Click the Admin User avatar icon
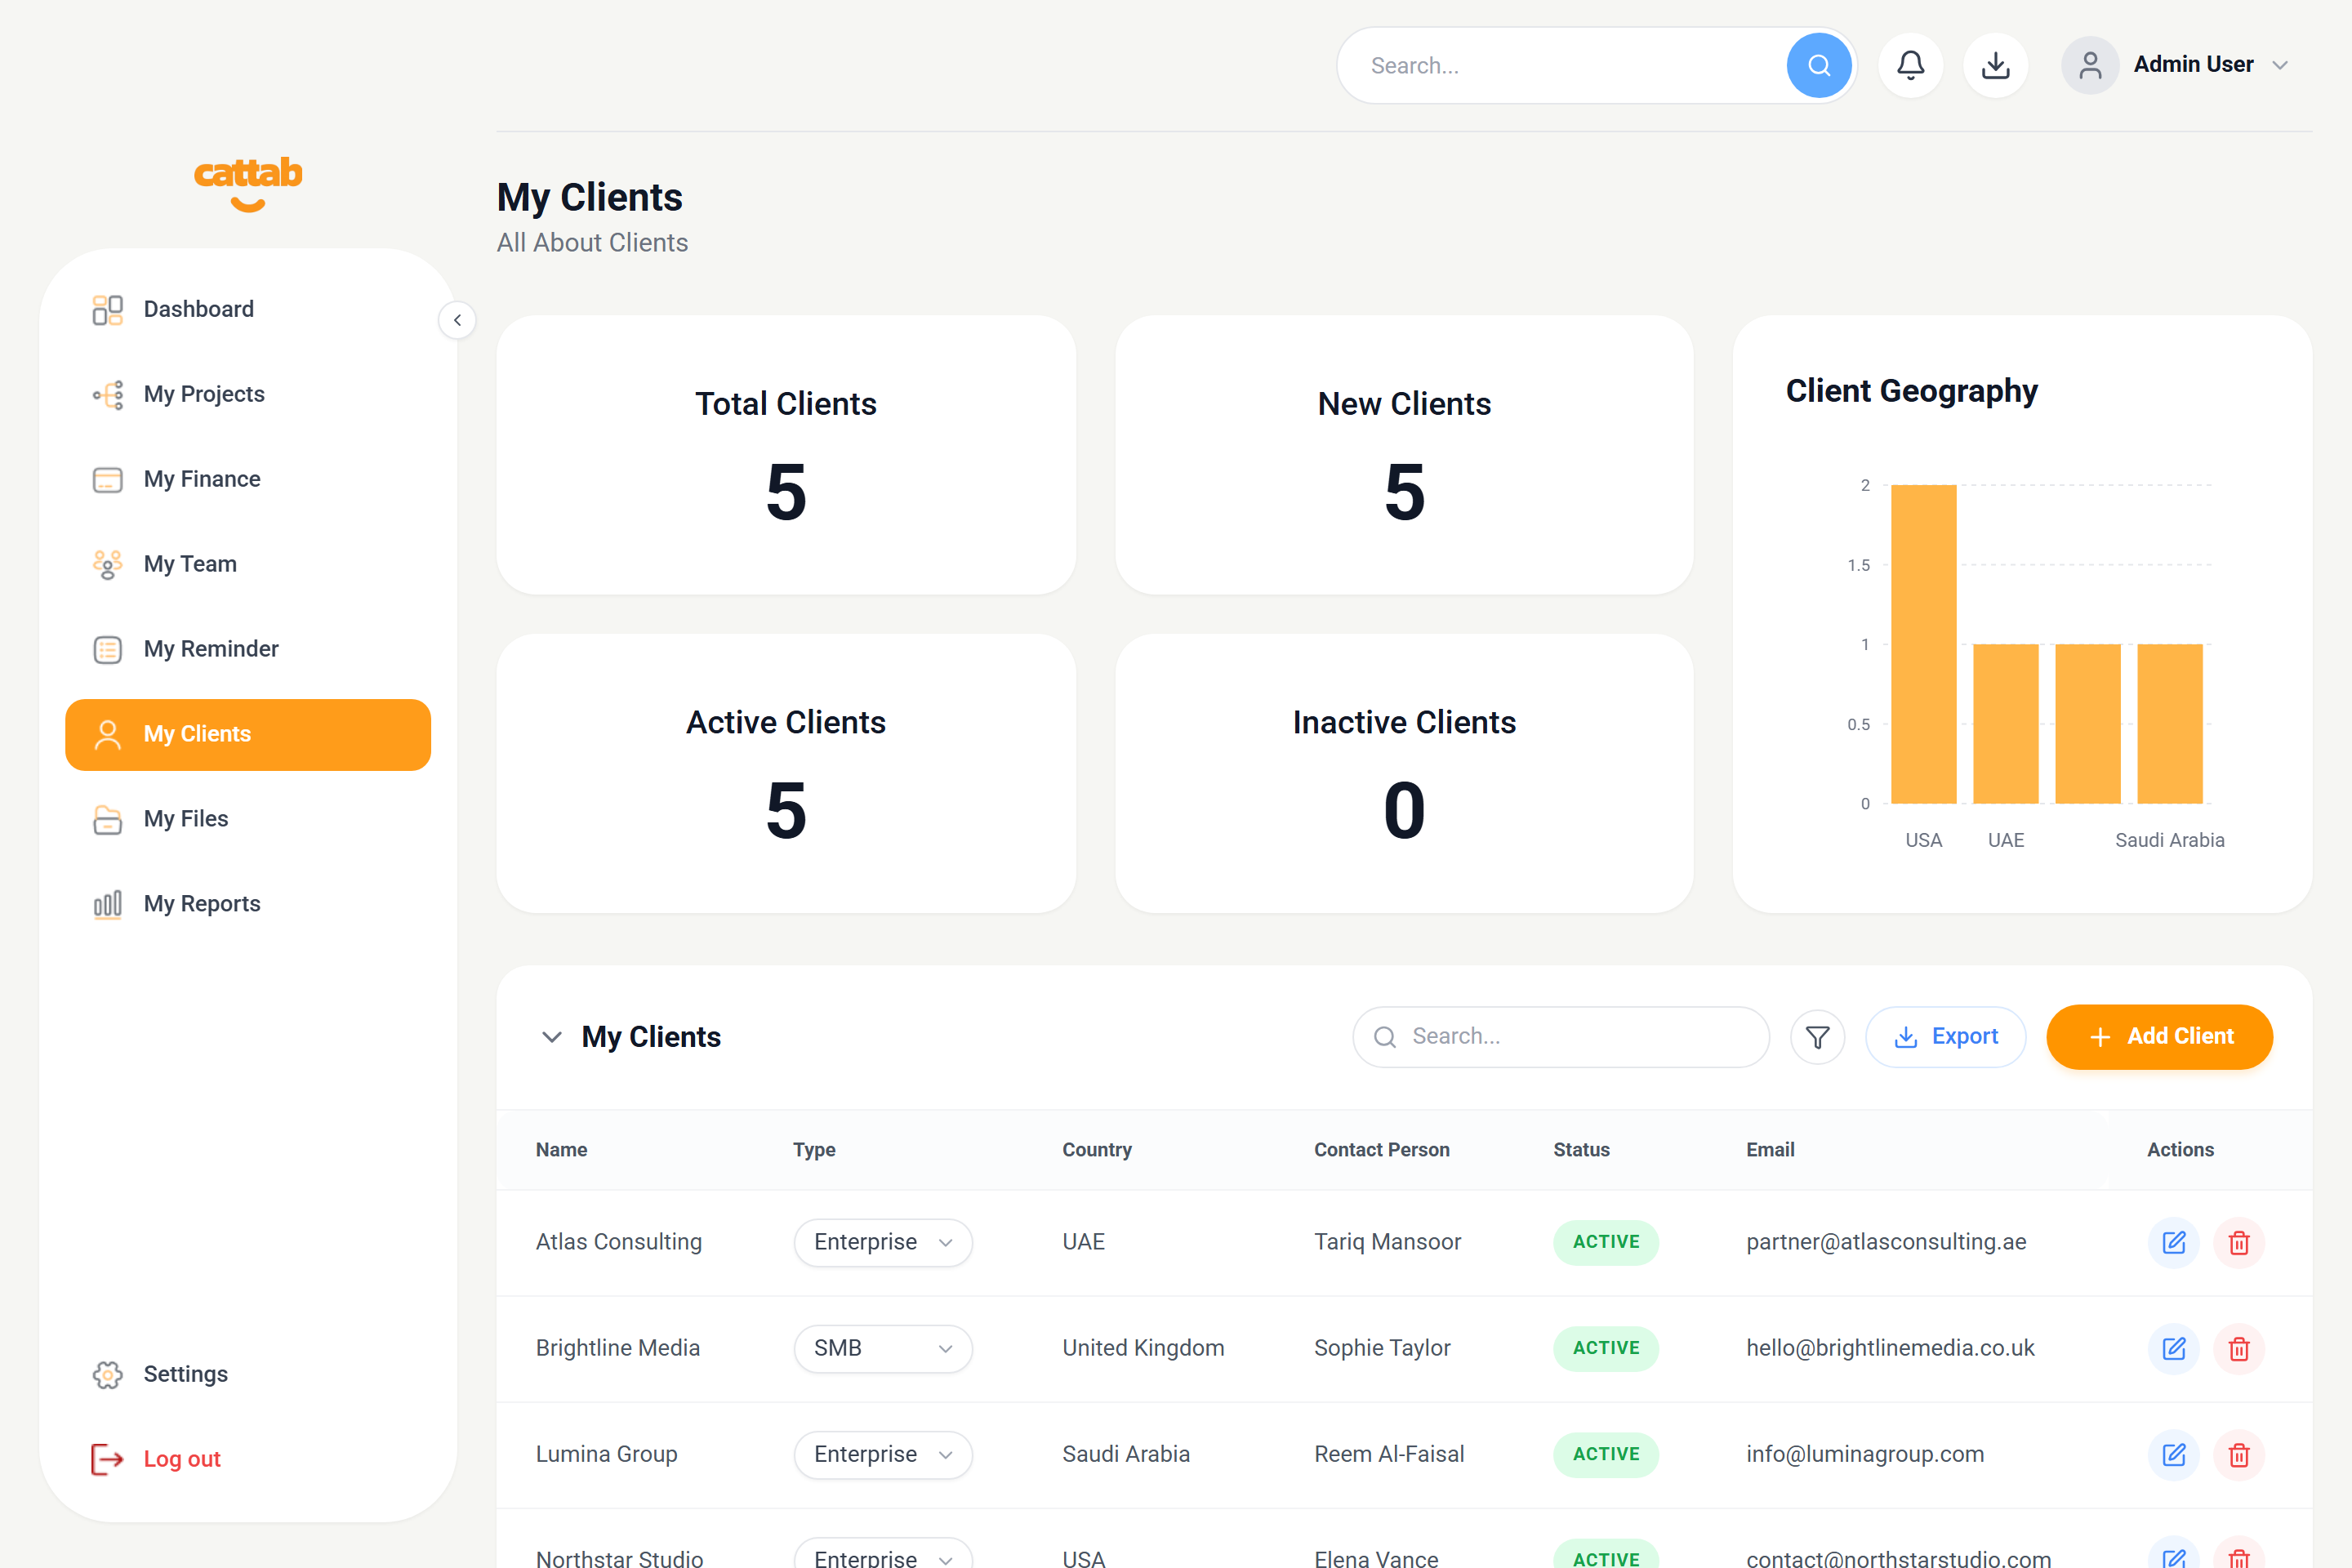The width and height of the screenshot is (2352, 1568). 2089,65
